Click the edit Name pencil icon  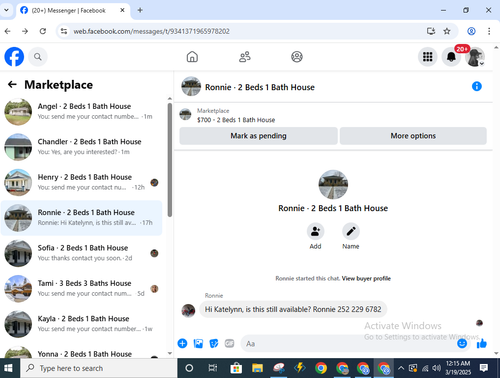pos(351,231)
